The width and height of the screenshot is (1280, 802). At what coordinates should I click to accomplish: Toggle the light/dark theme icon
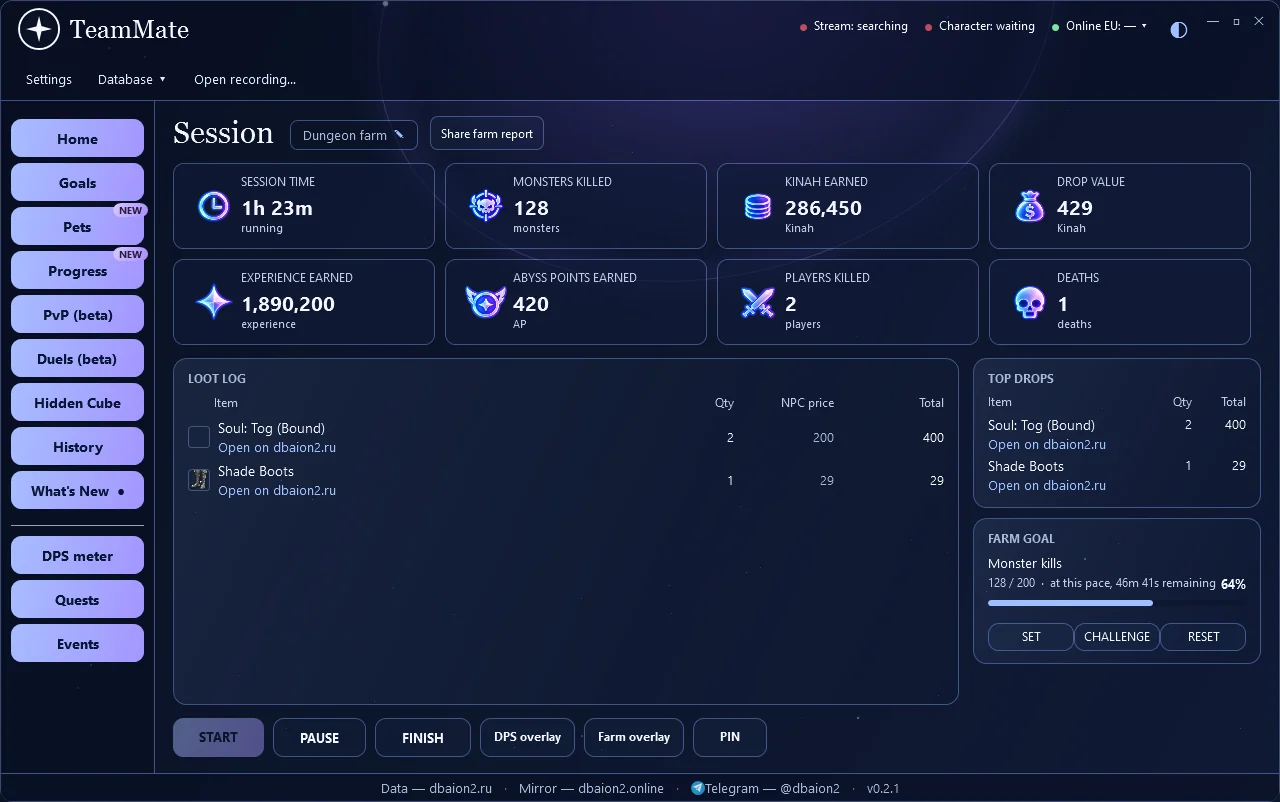coord(1179,29)
